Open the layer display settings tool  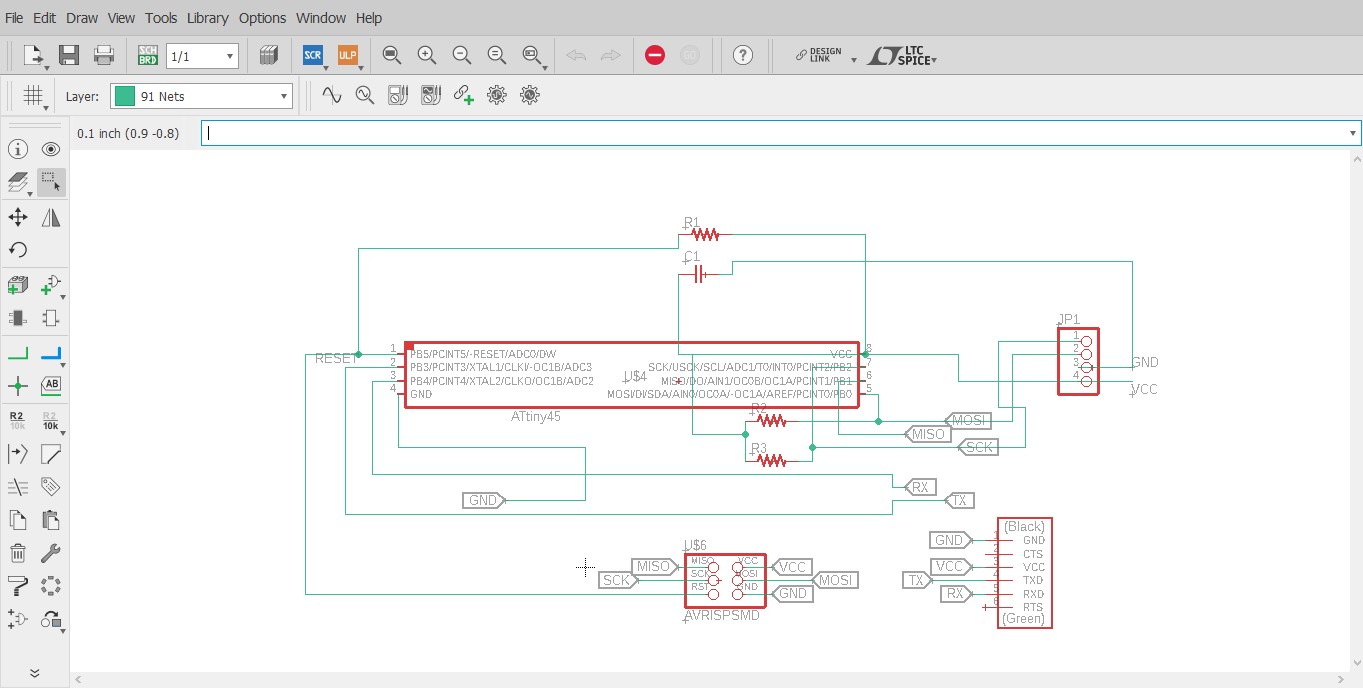(18, 182)
